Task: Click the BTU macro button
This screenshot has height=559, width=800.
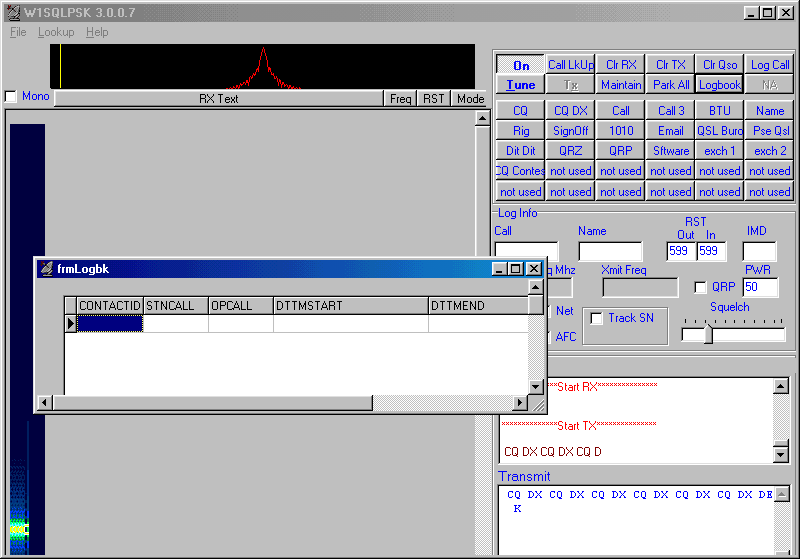Action: pyautogui.click(x=720, y=111)
